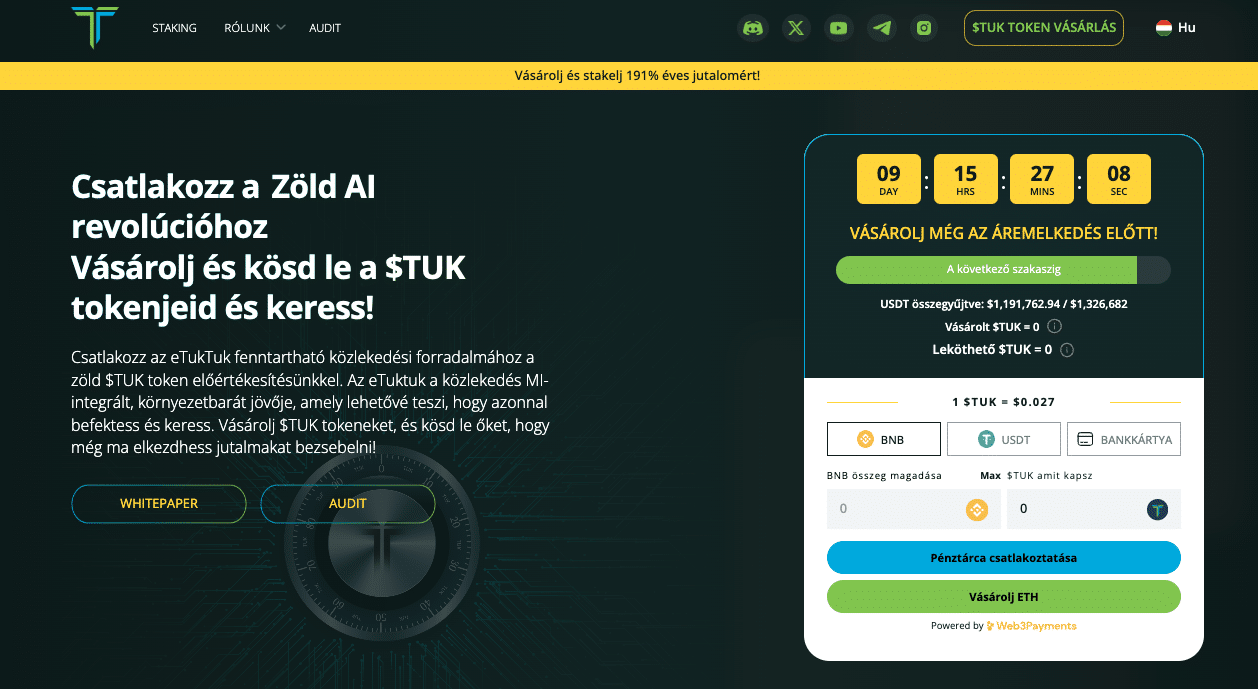Image resolution: width=1258 pixels, height=689 pixels.
Task: Open the Discord social icon
Action: pos(753,28)
